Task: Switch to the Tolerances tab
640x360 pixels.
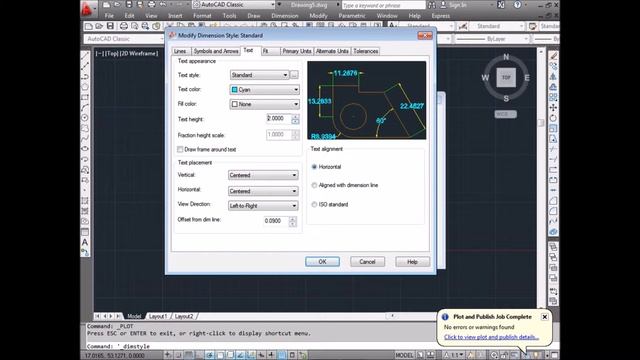Action: pos(366,51)
